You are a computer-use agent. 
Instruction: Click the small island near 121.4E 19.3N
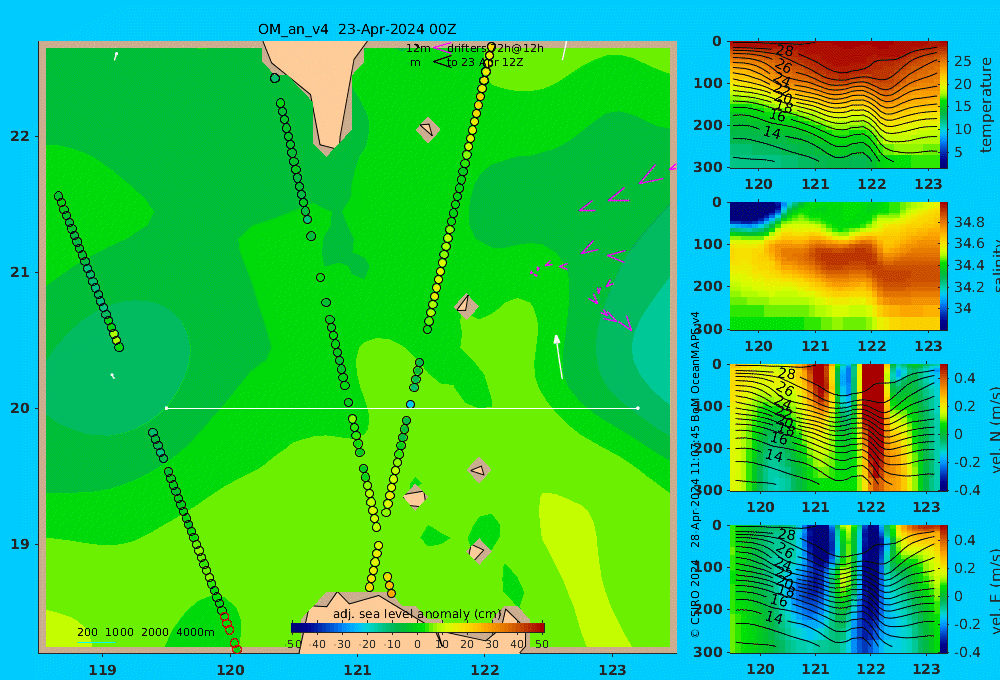click(x=415, y=497)
